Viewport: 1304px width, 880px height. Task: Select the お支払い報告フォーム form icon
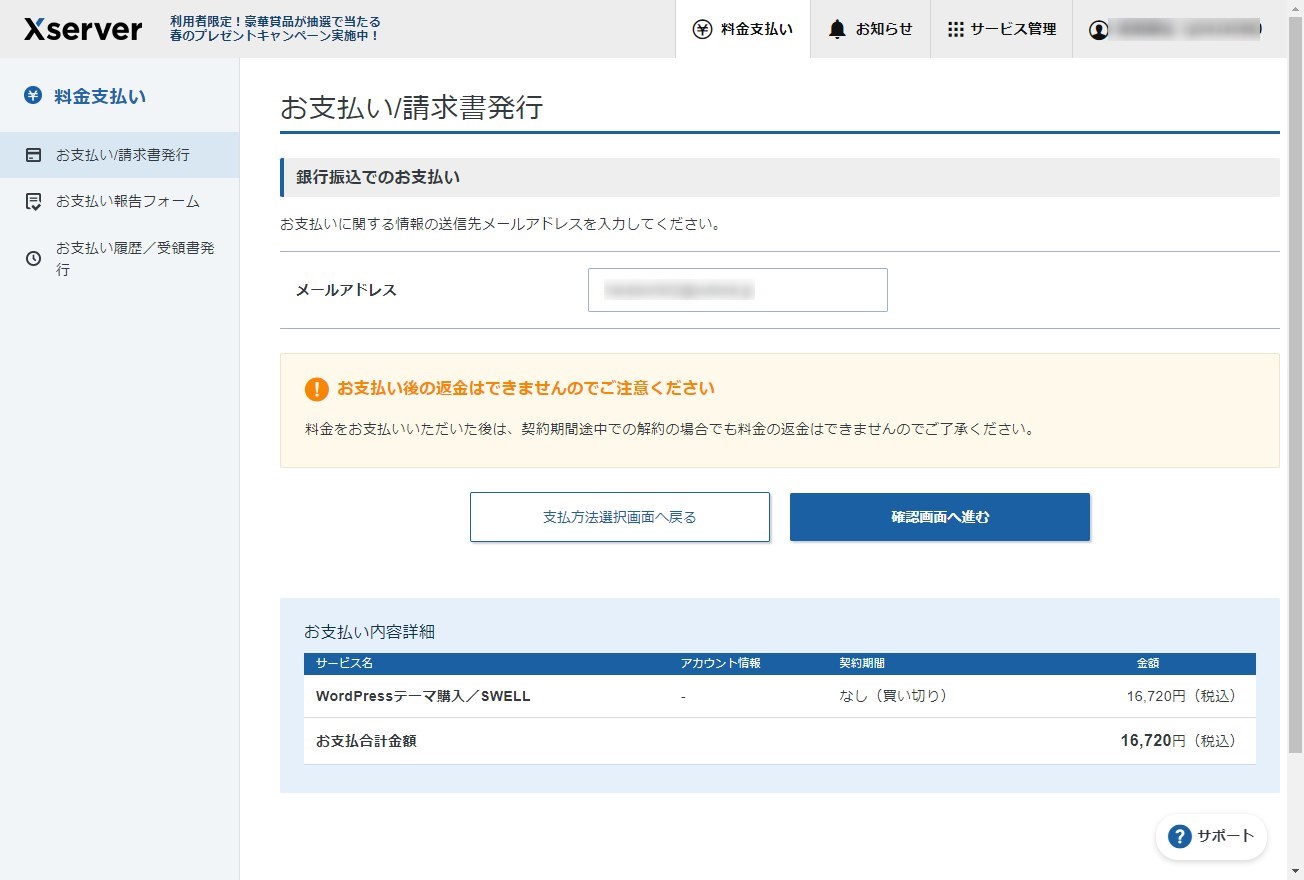click(33, 201)
